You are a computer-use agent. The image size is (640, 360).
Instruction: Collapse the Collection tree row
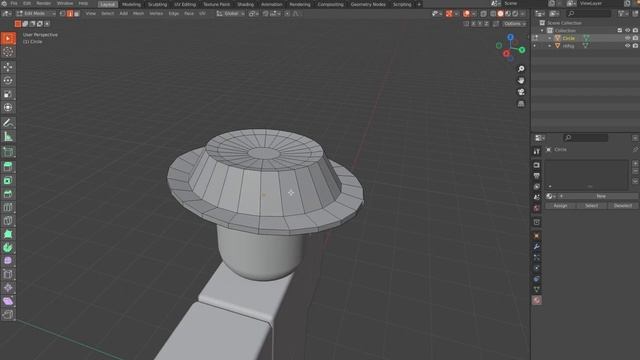point(542,31)
